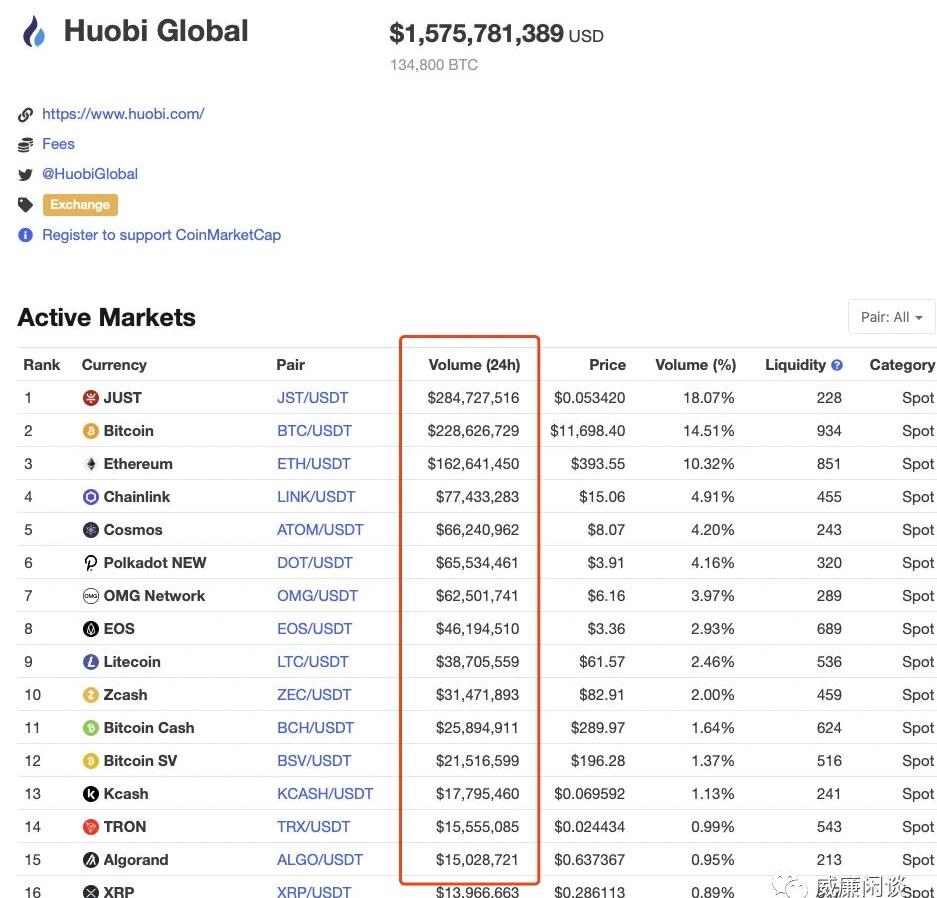Select the $284,727,516 volume value
The width and height of the screenshot is (937, 898).
pos(473,398)
